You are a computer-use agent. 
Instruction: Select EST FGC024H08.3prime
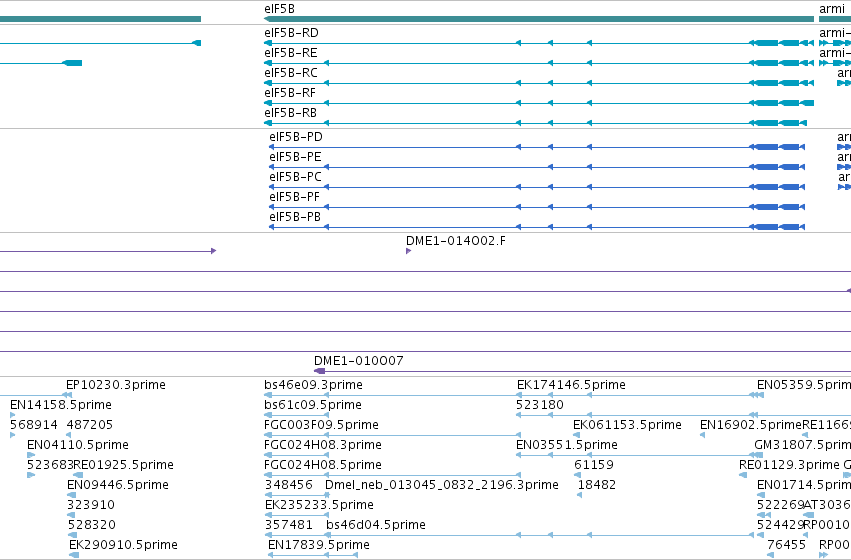click(323, 446)
